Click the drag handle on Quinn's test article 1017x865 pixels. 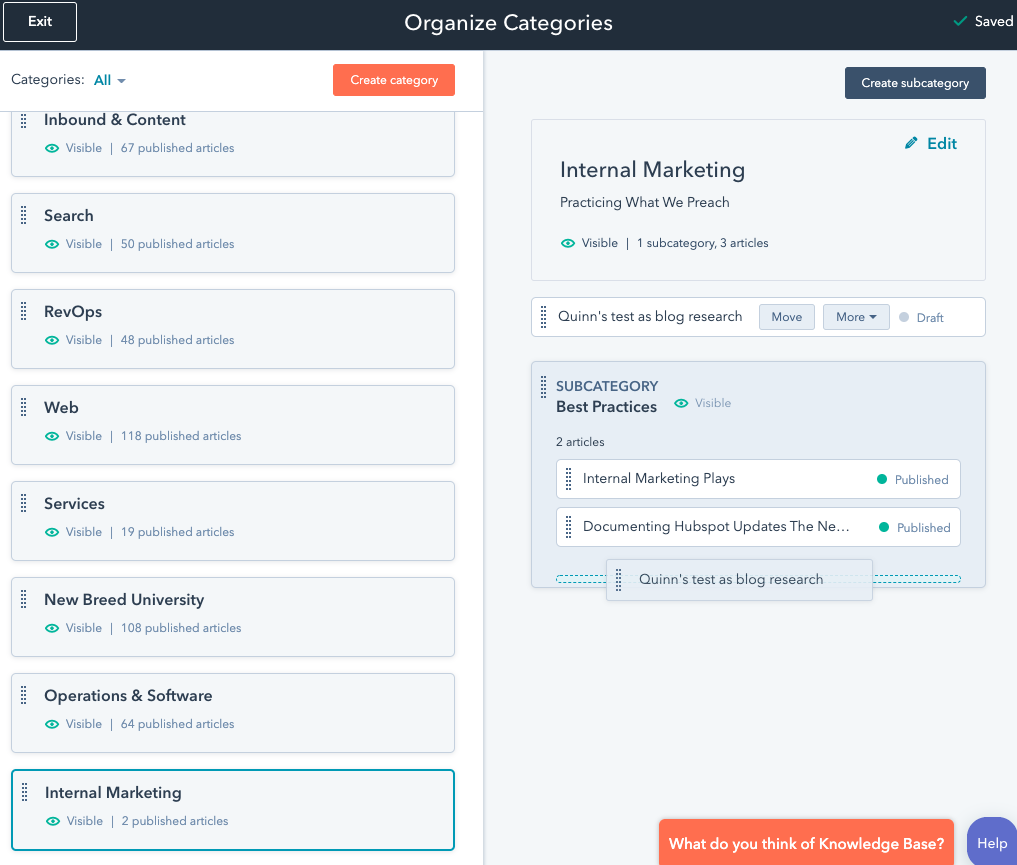click(x=543, y=315)
